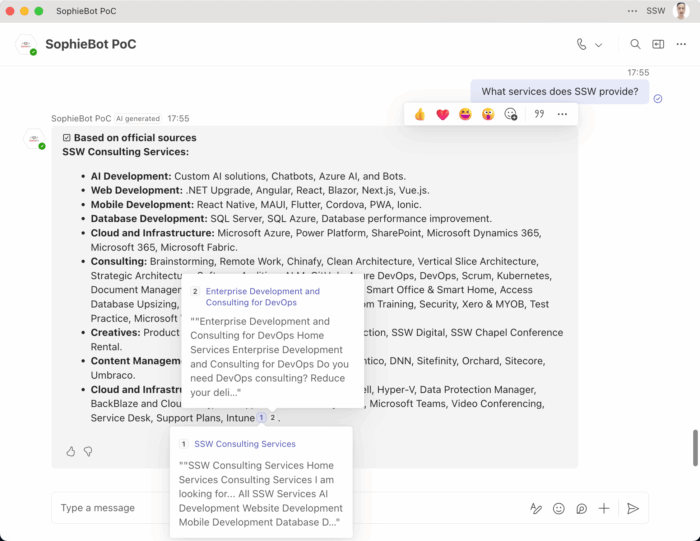React with surprised emoji
The width and height of the screenshot is (700, 541).
coord(488,114)
